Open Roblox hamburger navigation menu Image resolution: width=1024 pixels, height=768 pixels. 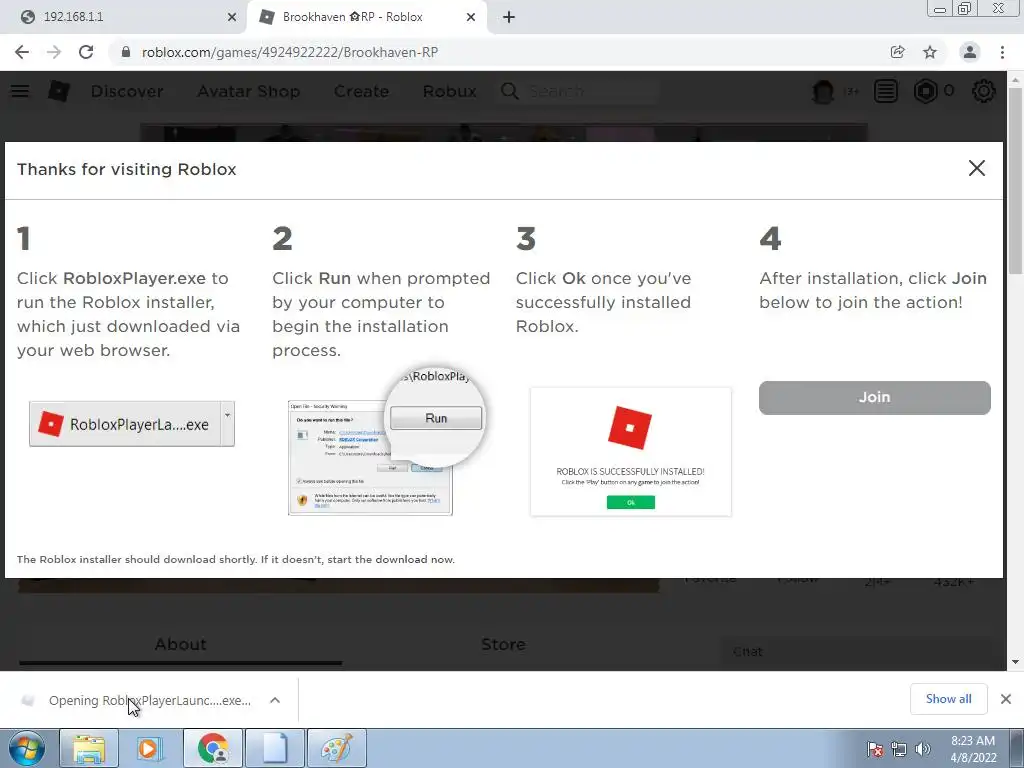click(20, 91)
